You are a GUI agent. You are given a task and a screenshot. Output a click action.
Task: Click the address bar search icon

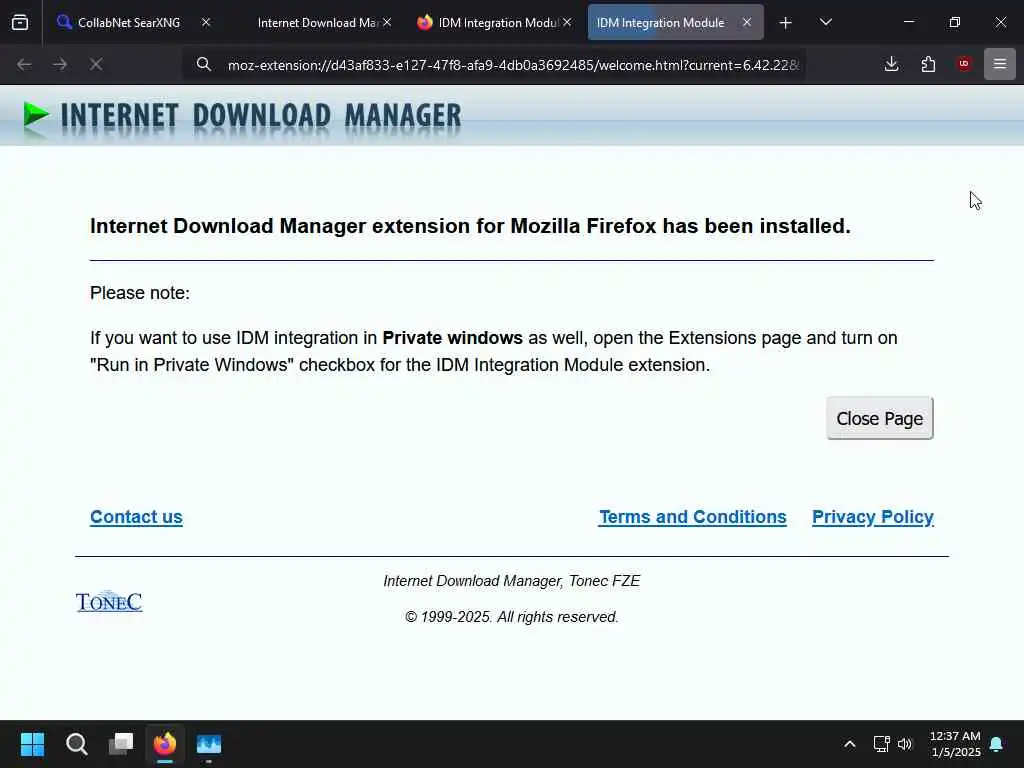click(x=204, y=64)
